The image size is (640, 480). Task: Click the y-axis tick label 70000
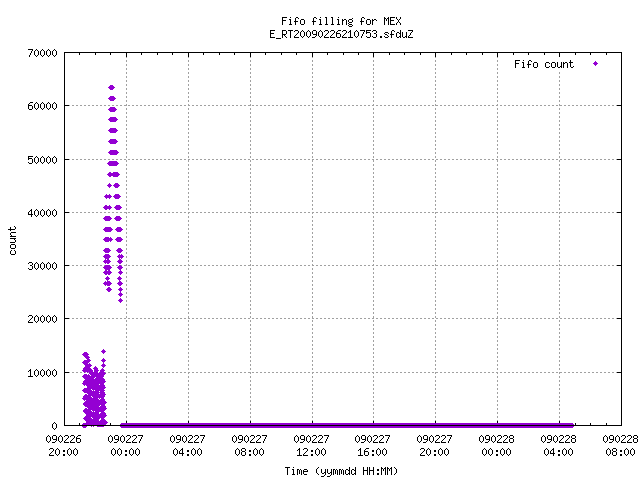(42, 53)
